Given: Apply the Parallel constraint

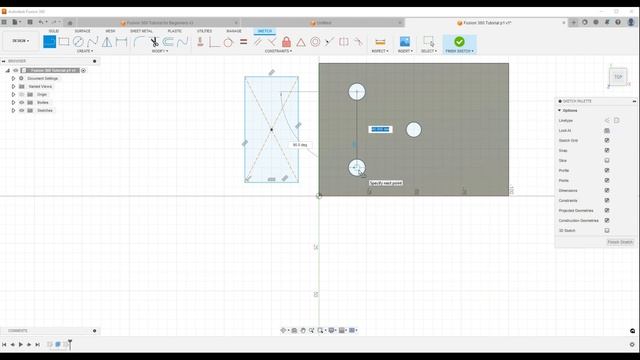Looking at the screenshot, I should coord(258,42).
